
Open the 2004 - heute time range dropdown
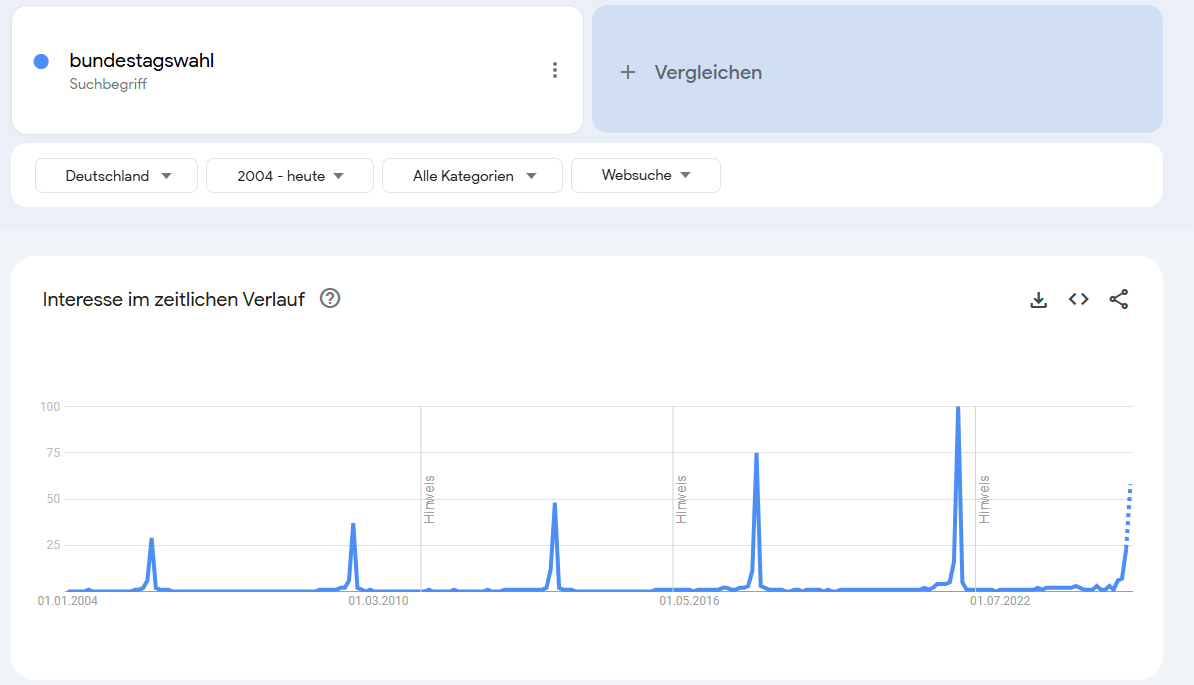point(290,176)
